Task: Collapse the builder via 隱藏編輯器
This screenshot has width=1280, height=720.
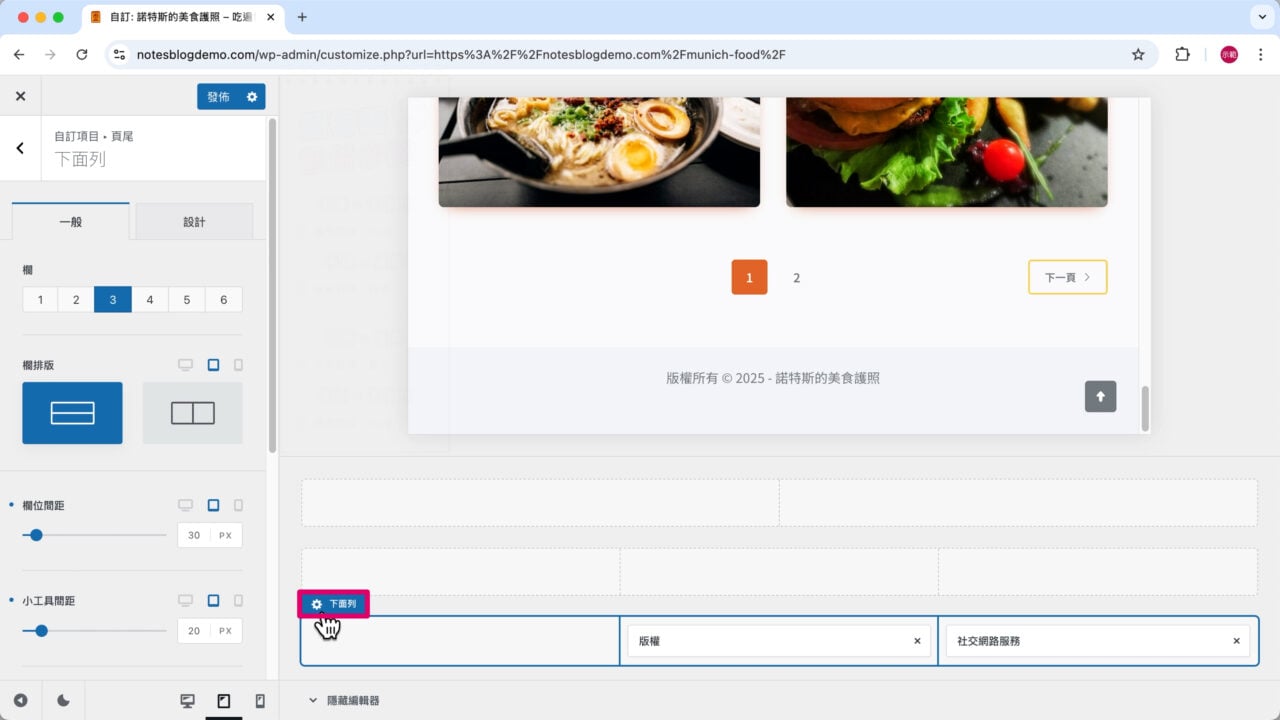Action: click(343, 701)
